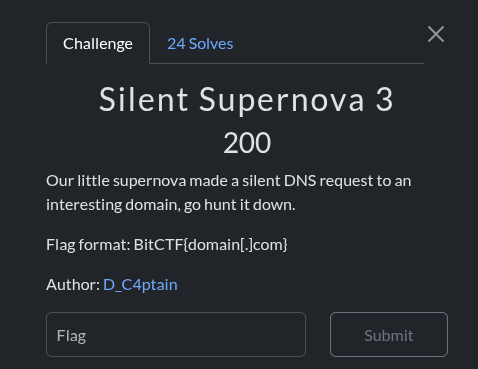Close the challenge dialog with the X icon
Viewport: 478px width, 369px height.
coord(436,34)
